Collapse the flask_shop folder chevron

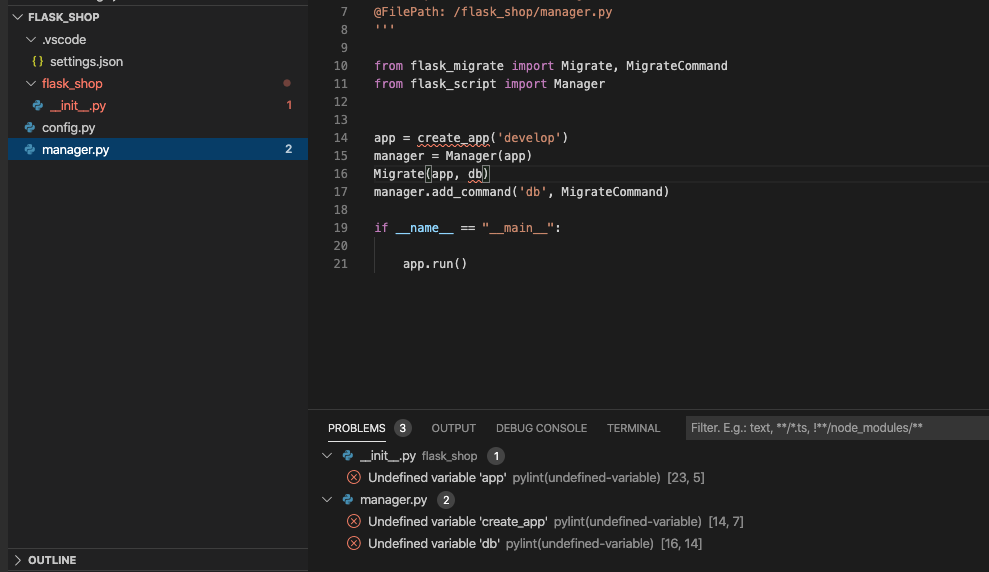pos(31,83)
